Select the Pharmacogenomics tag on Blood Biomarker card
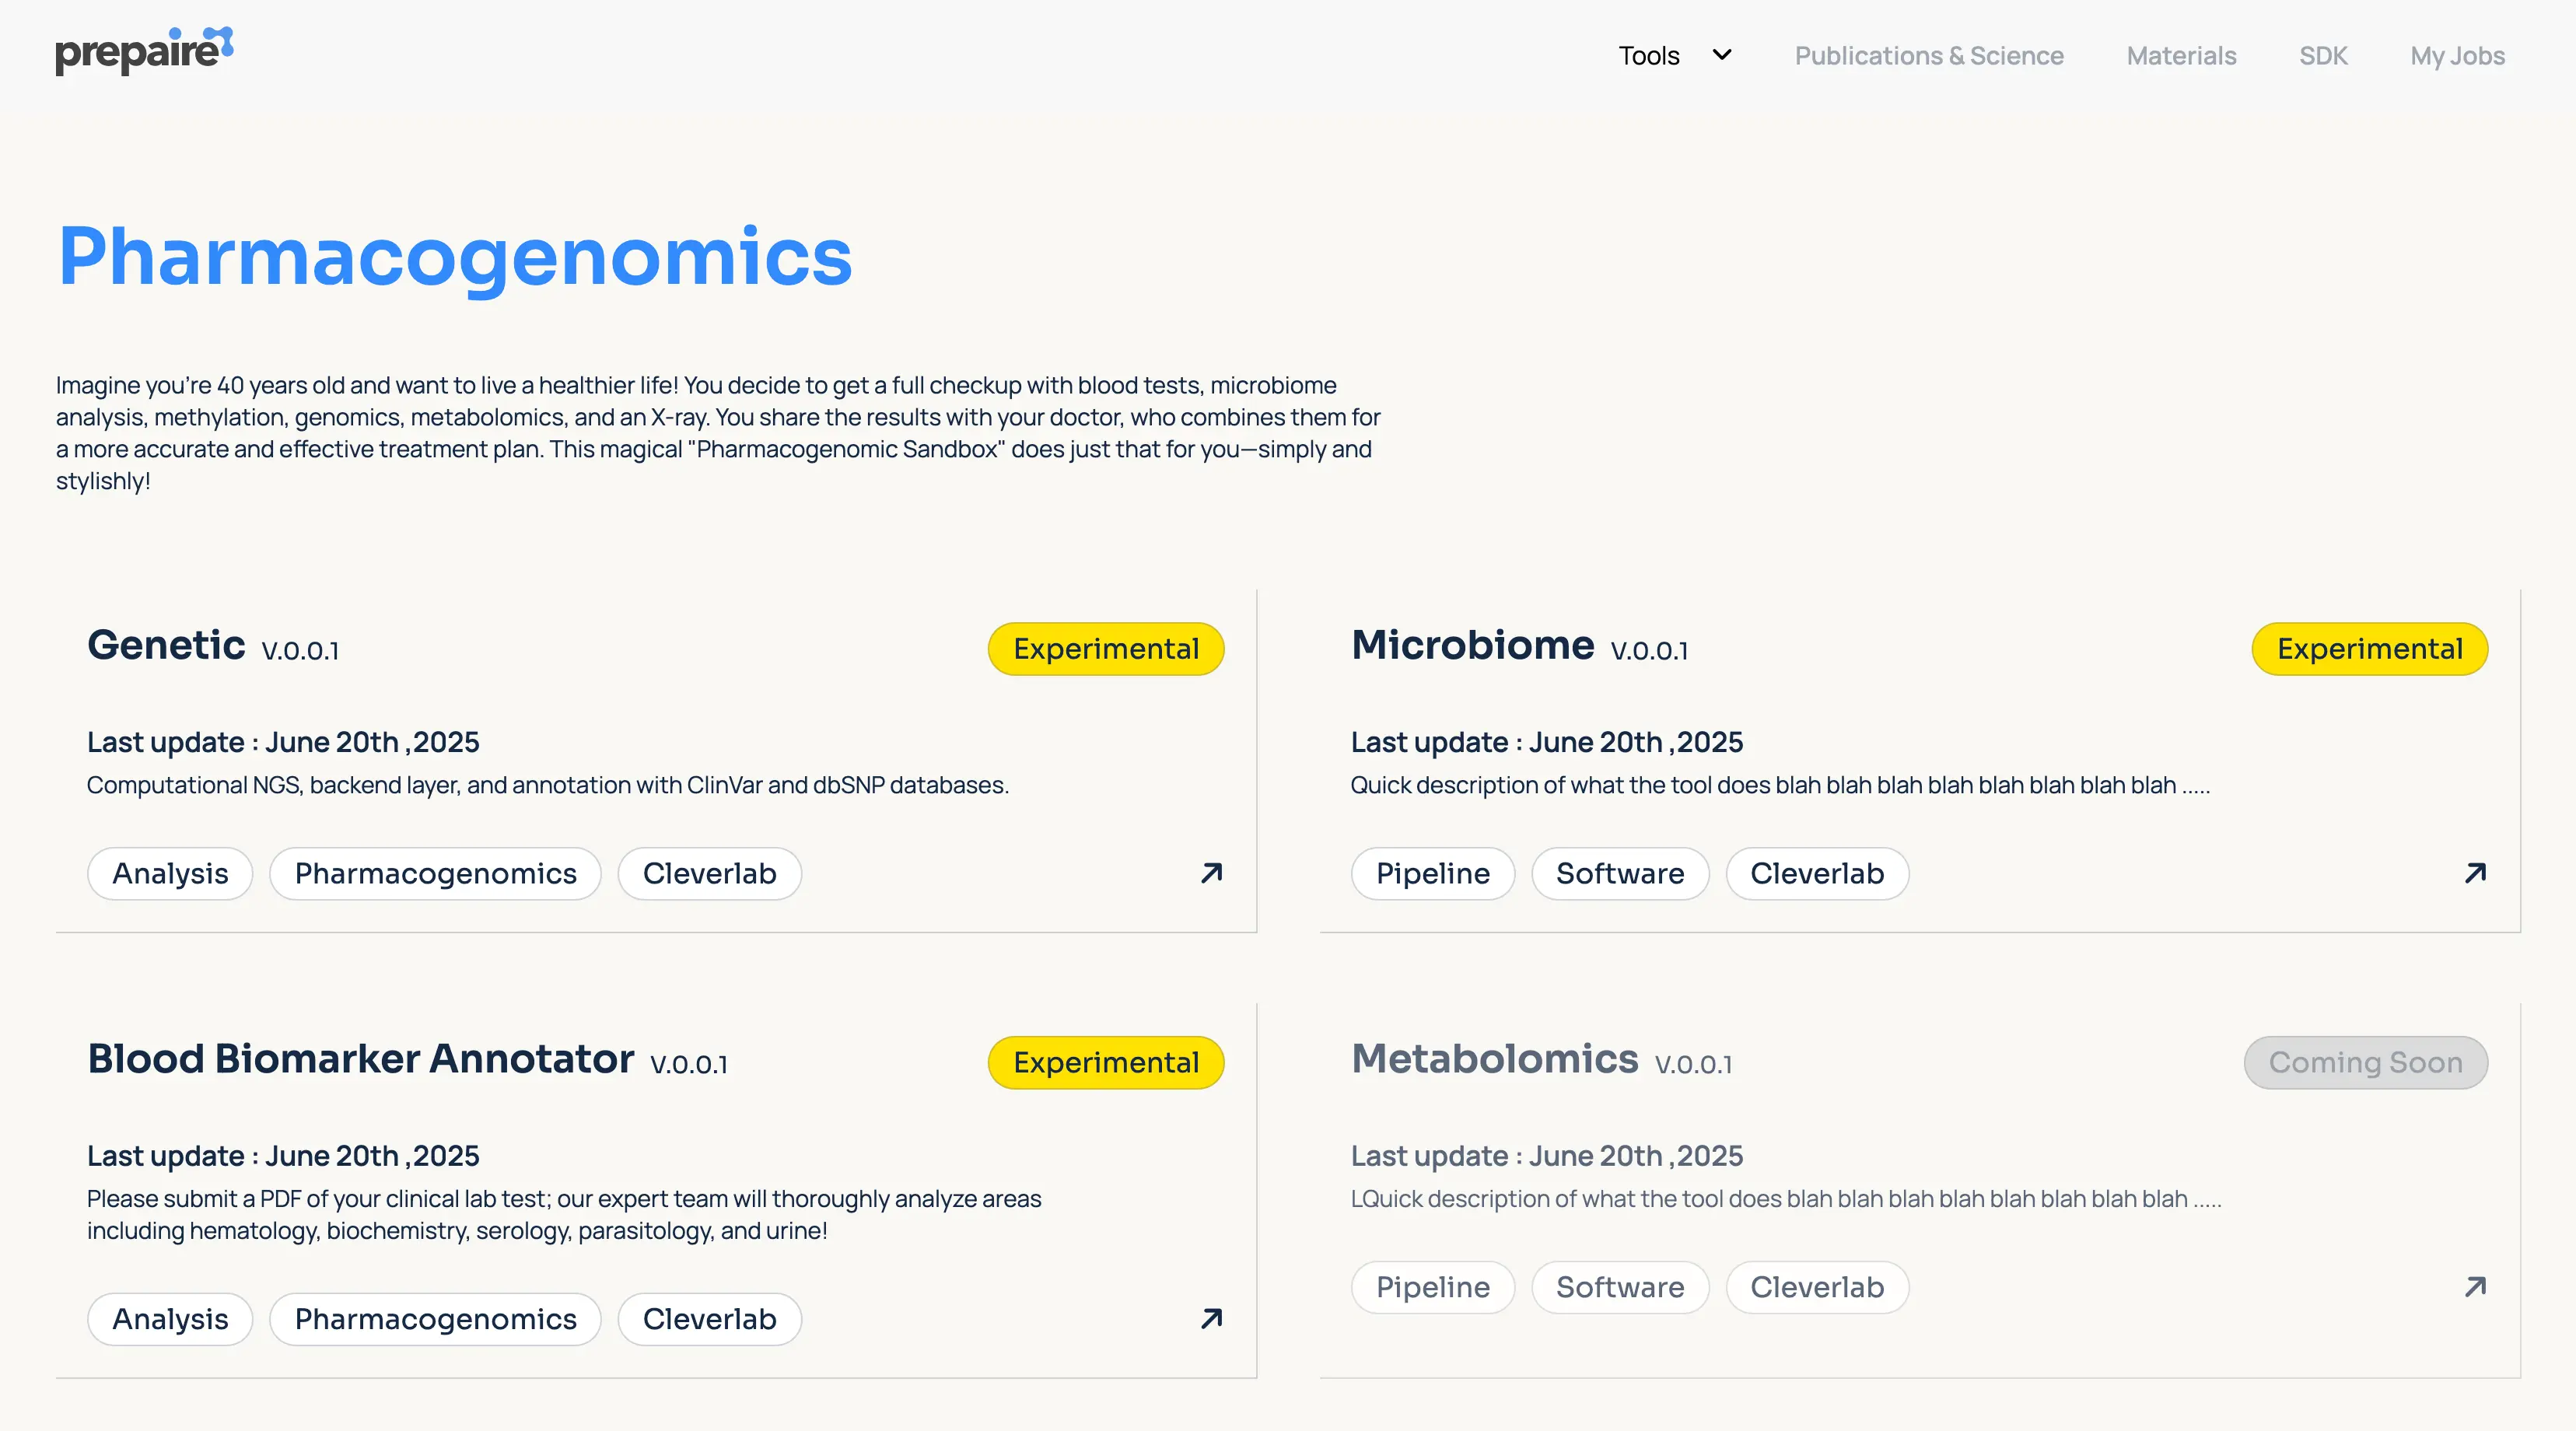The image size is (2576, 1431). coord(435,1319)
